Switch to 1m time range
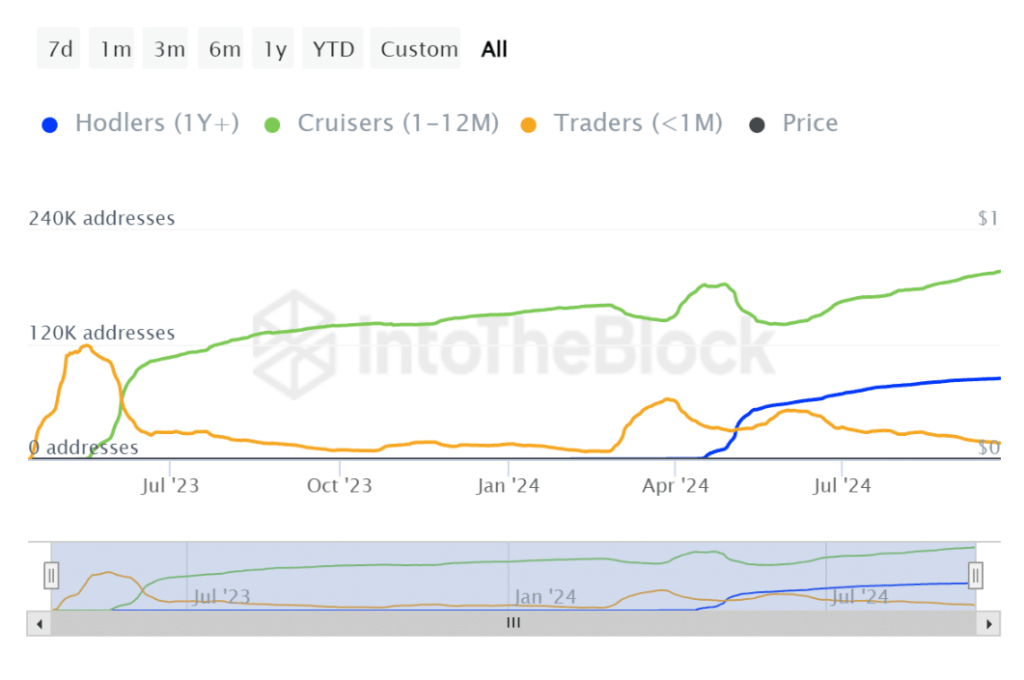1024x680 pixels. [x=115, y=49]
